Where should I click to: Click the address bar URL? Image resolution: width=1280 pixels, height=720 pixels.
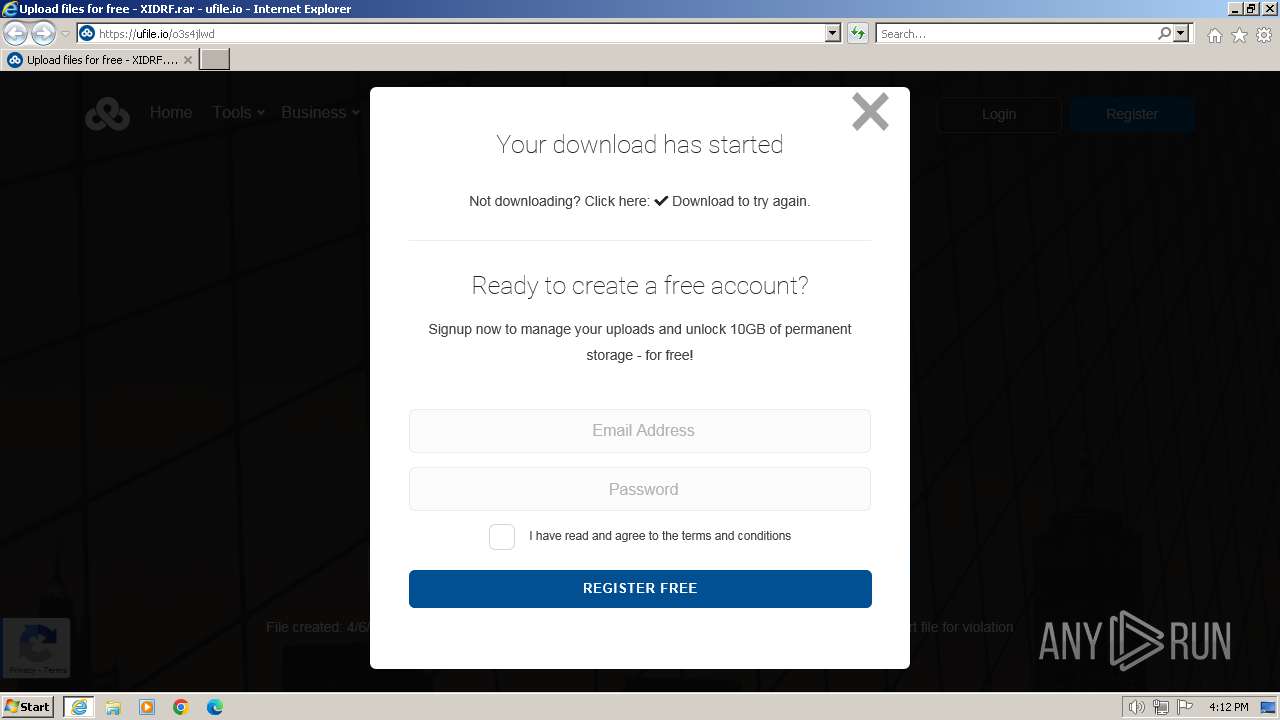(156, 34)
